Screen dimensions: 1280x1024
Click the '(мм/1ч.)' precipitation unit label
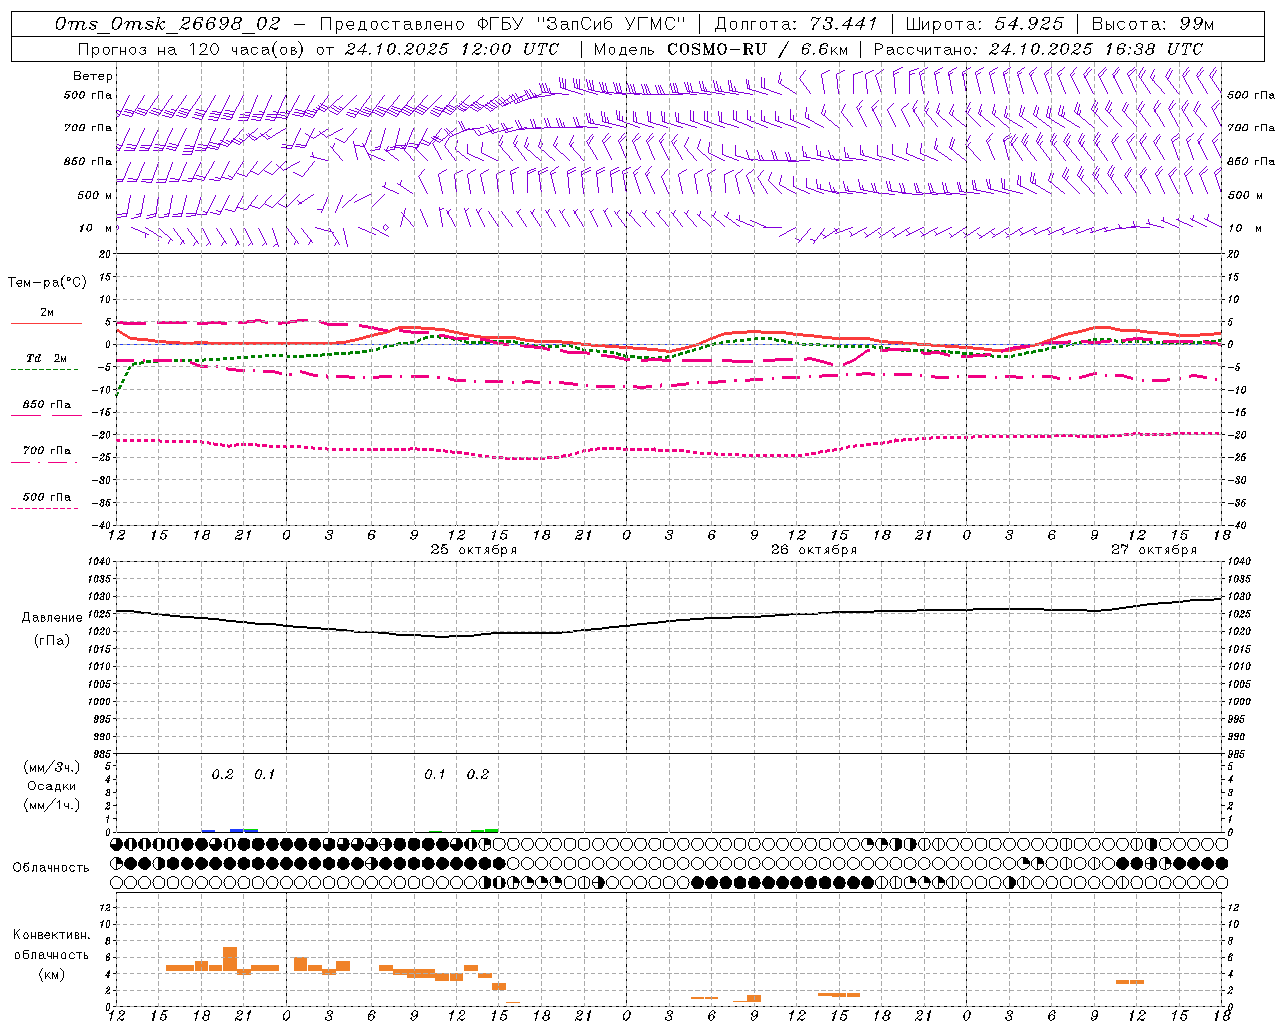(50, 805)
